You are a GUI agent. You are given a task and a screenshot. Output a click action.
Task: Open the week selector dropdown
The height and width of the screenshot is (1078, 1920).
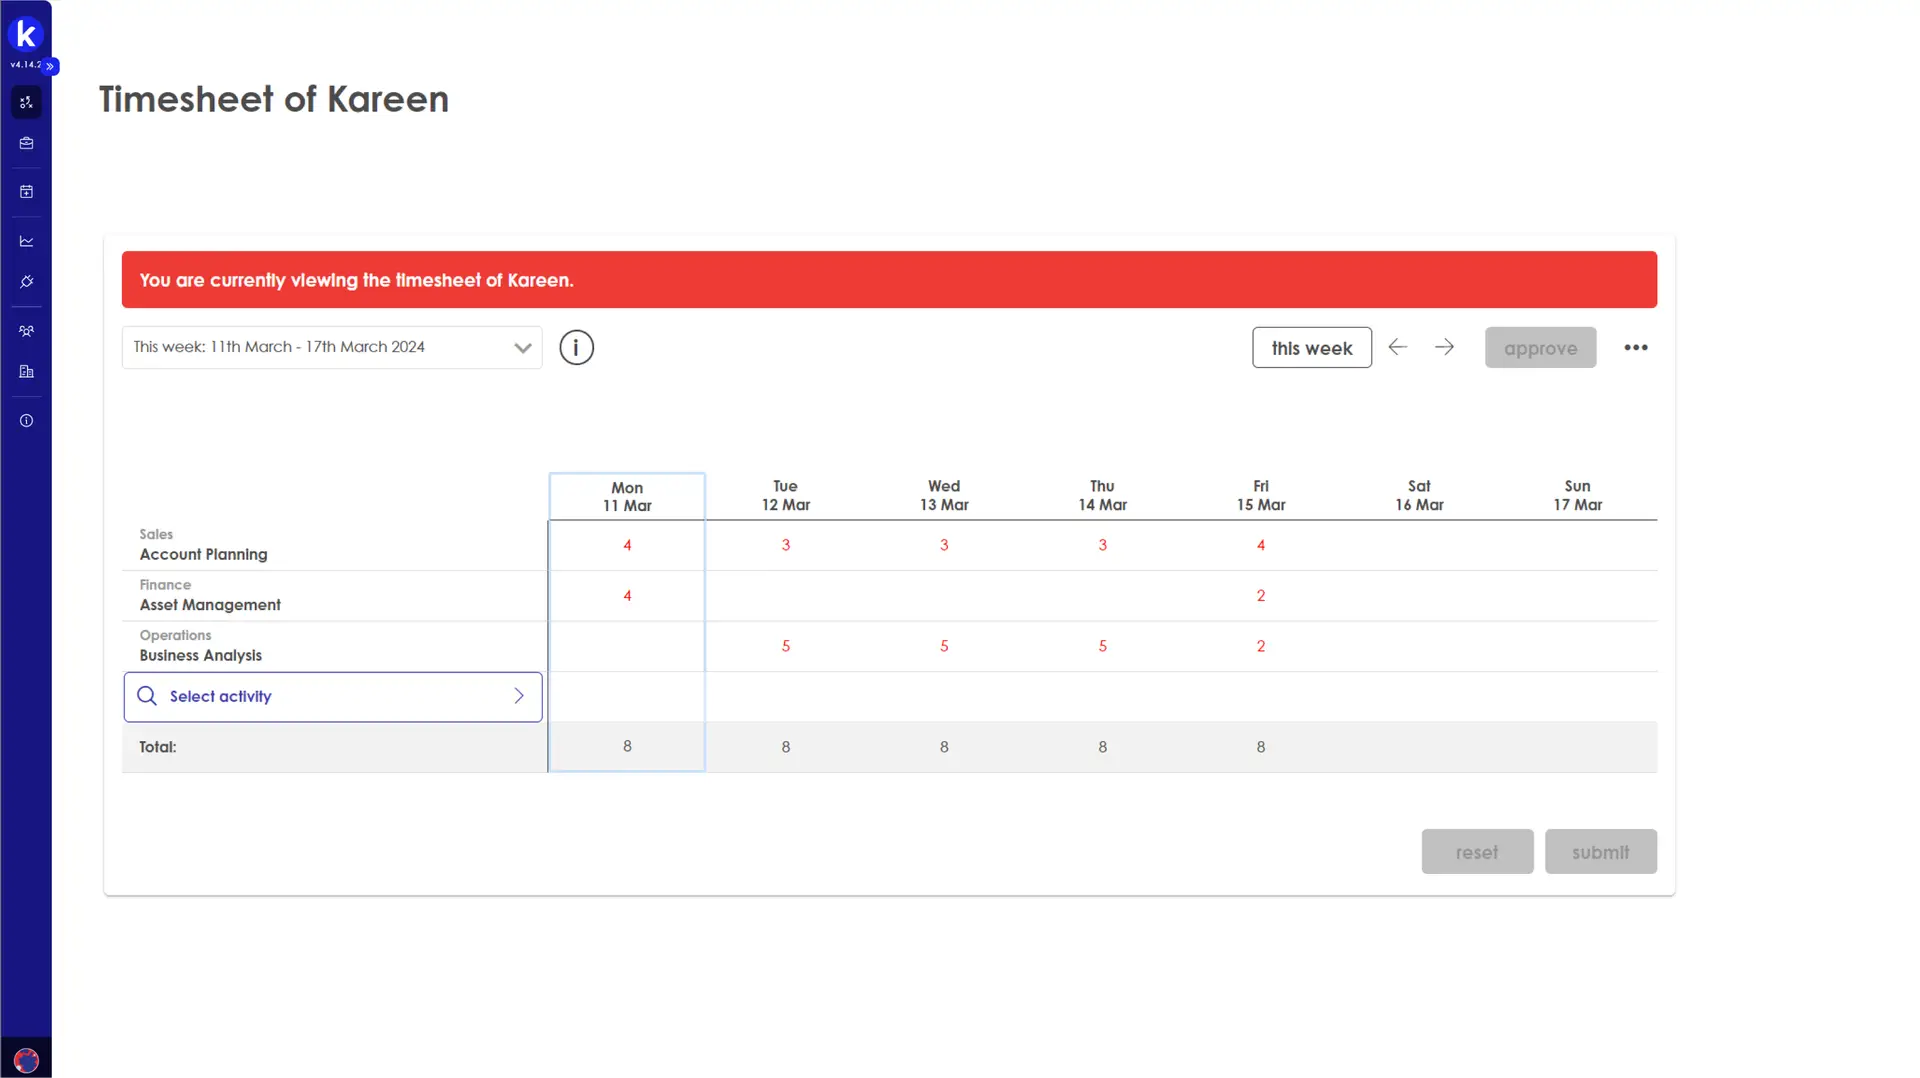[x=332, y=347]
